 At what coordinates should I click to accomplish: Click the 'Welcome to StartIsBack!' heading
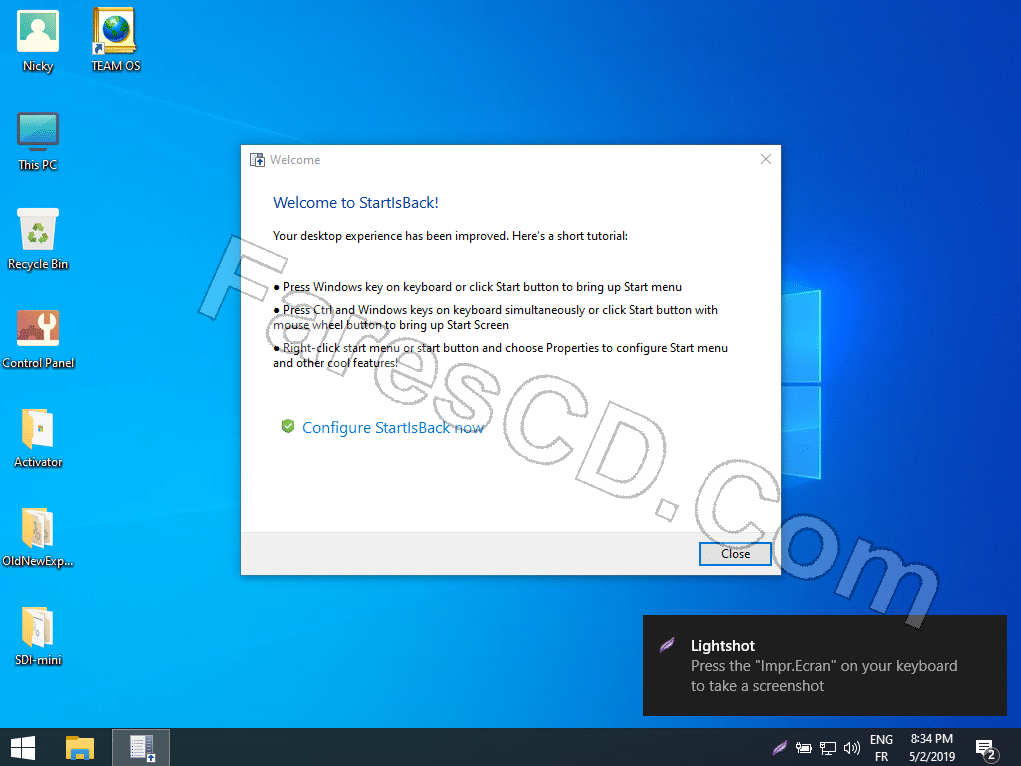click(x=356, y=203)
